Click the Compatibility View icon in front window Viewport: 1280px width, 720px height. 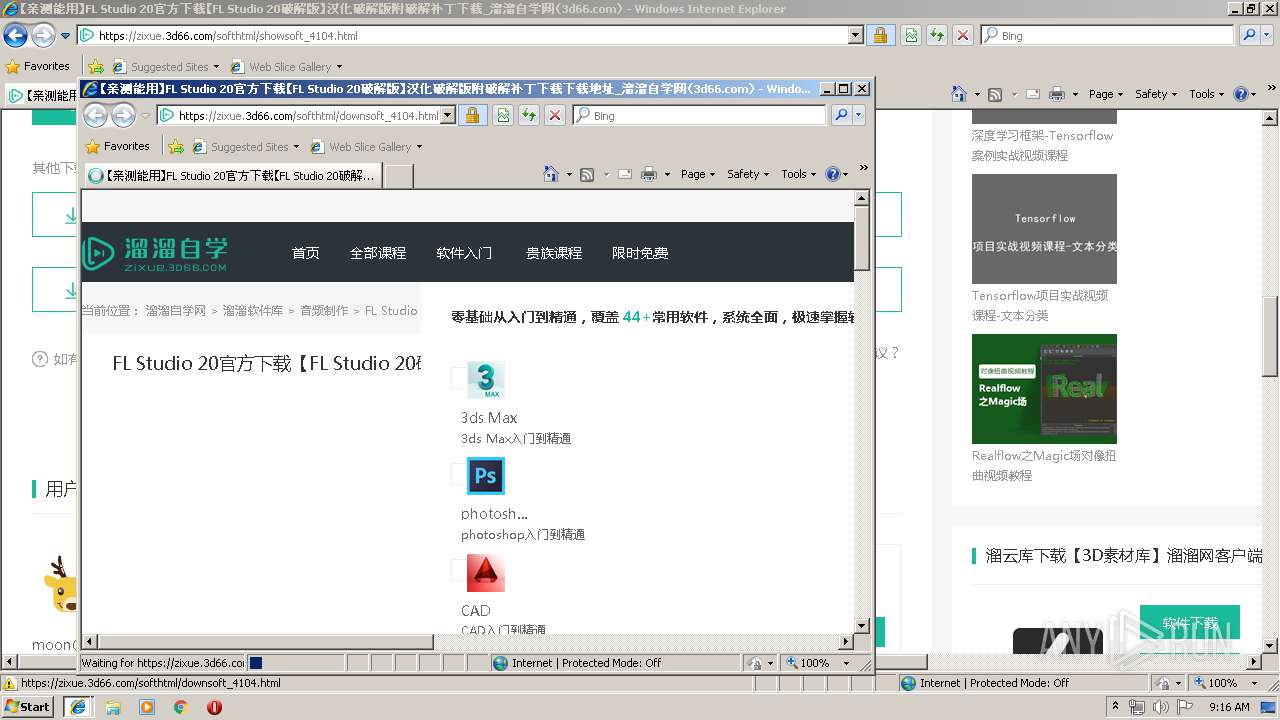coord(503,115)
